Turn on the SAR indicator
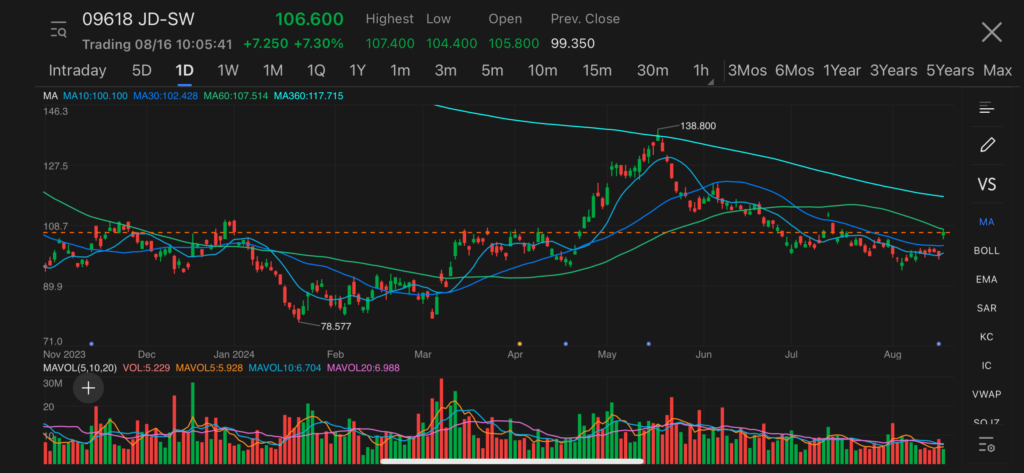This screenshot has width=1024, height=473. tap(987, 308)
